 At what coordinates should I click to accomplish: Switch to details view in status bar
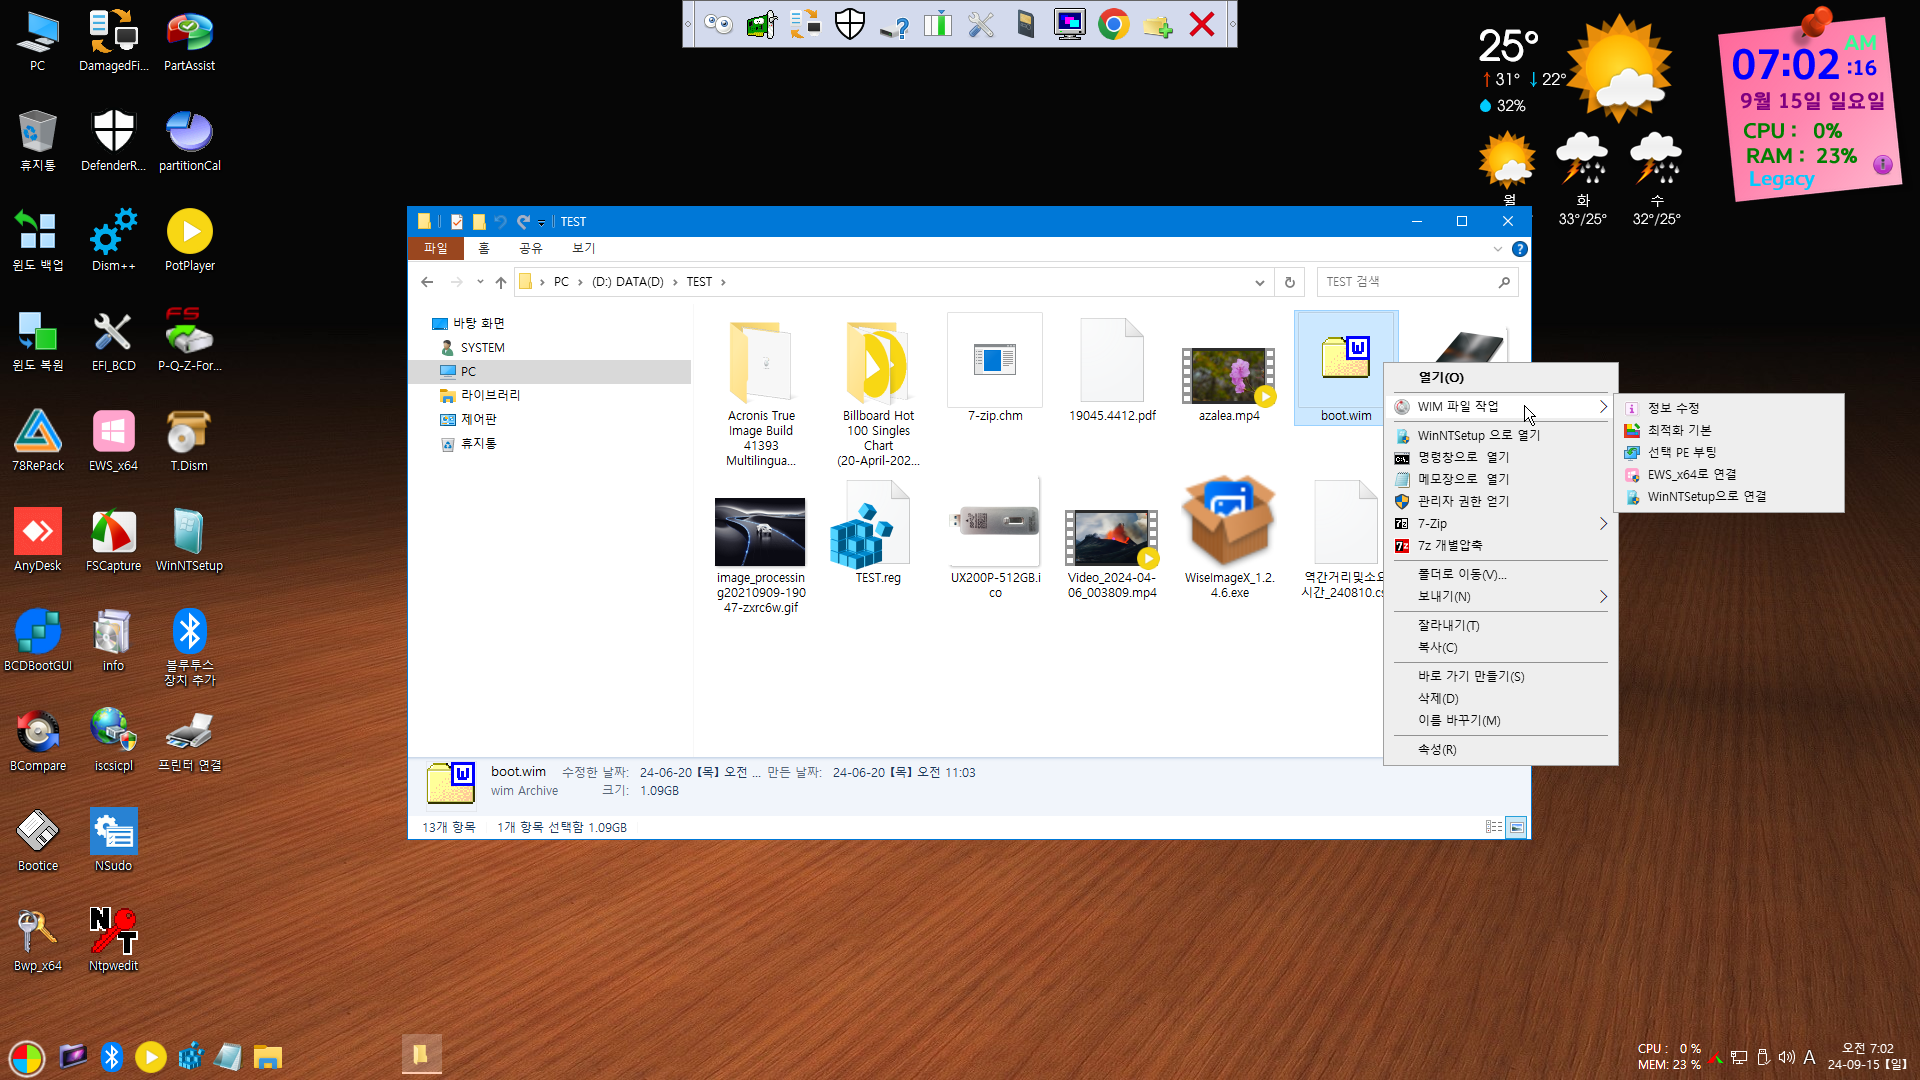(x=1493, y=827)
